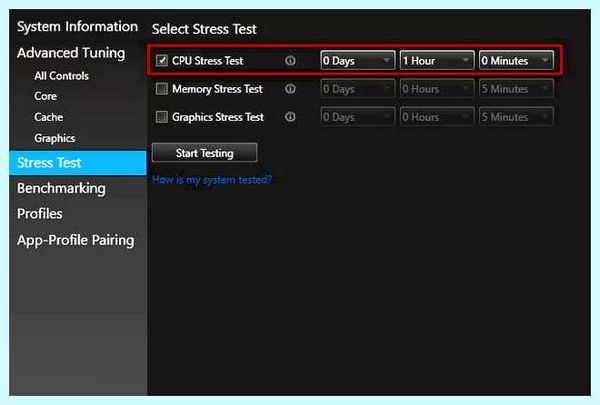Screen dimensions: 600x405
Task: Open Graphics test 0 Hours dropdown
Action: 437,117
